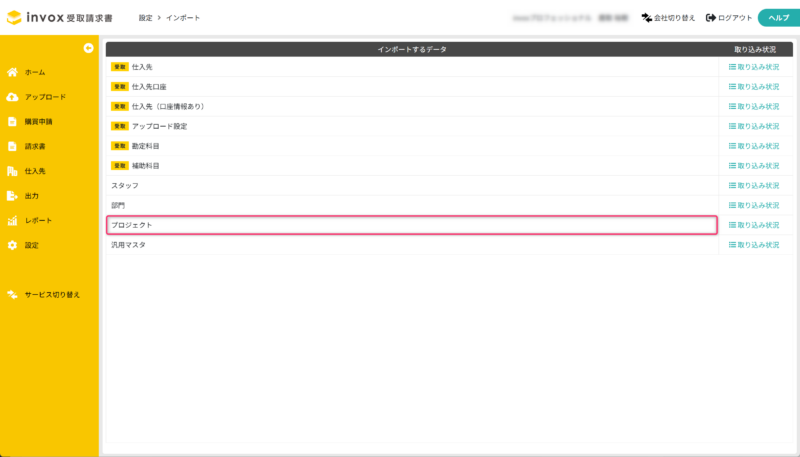Open 請求書 menu item
Viewport: 800px width, 457px height.
point(35,146)
